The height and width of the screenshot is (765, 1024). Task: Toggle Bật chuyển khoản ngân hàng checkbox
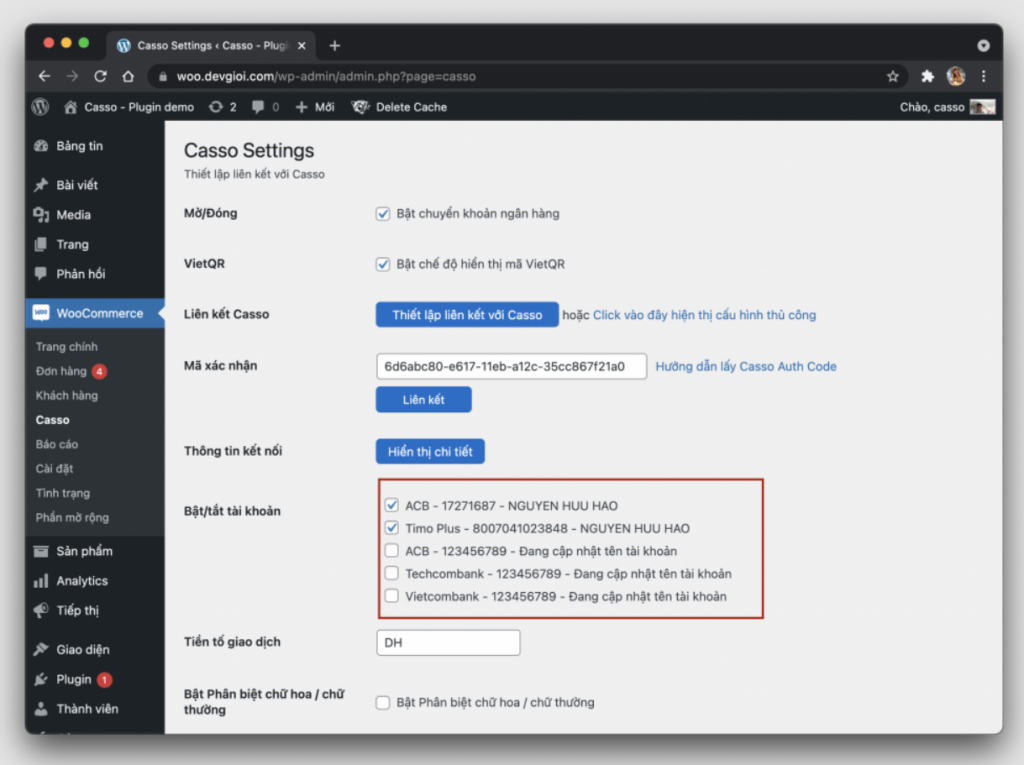click(383, 214)
